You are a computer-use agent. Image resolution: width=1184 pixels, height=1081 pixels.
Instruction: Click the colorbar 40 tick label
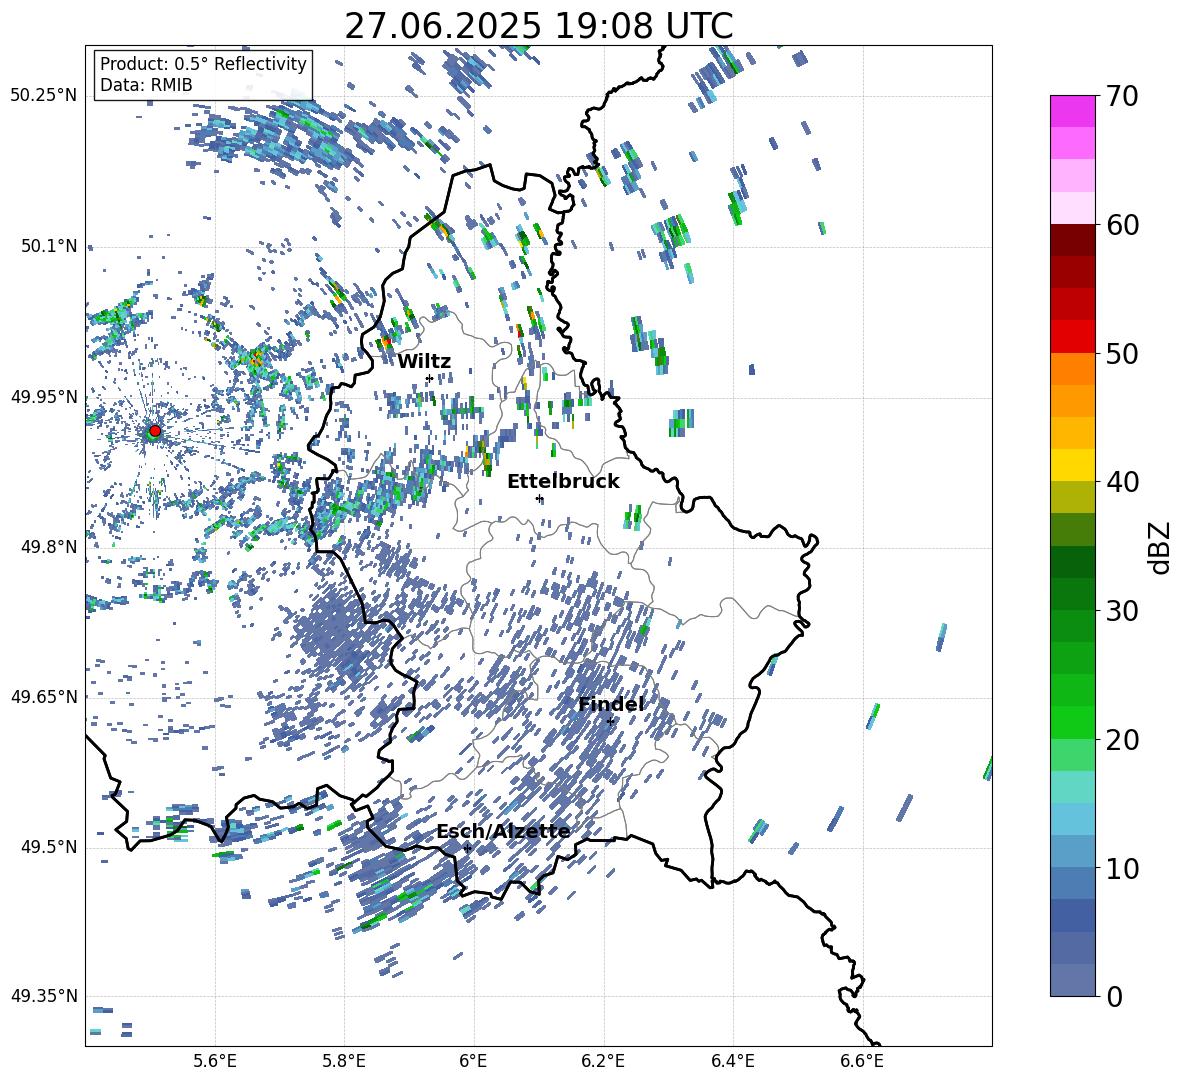[1122, 482]
